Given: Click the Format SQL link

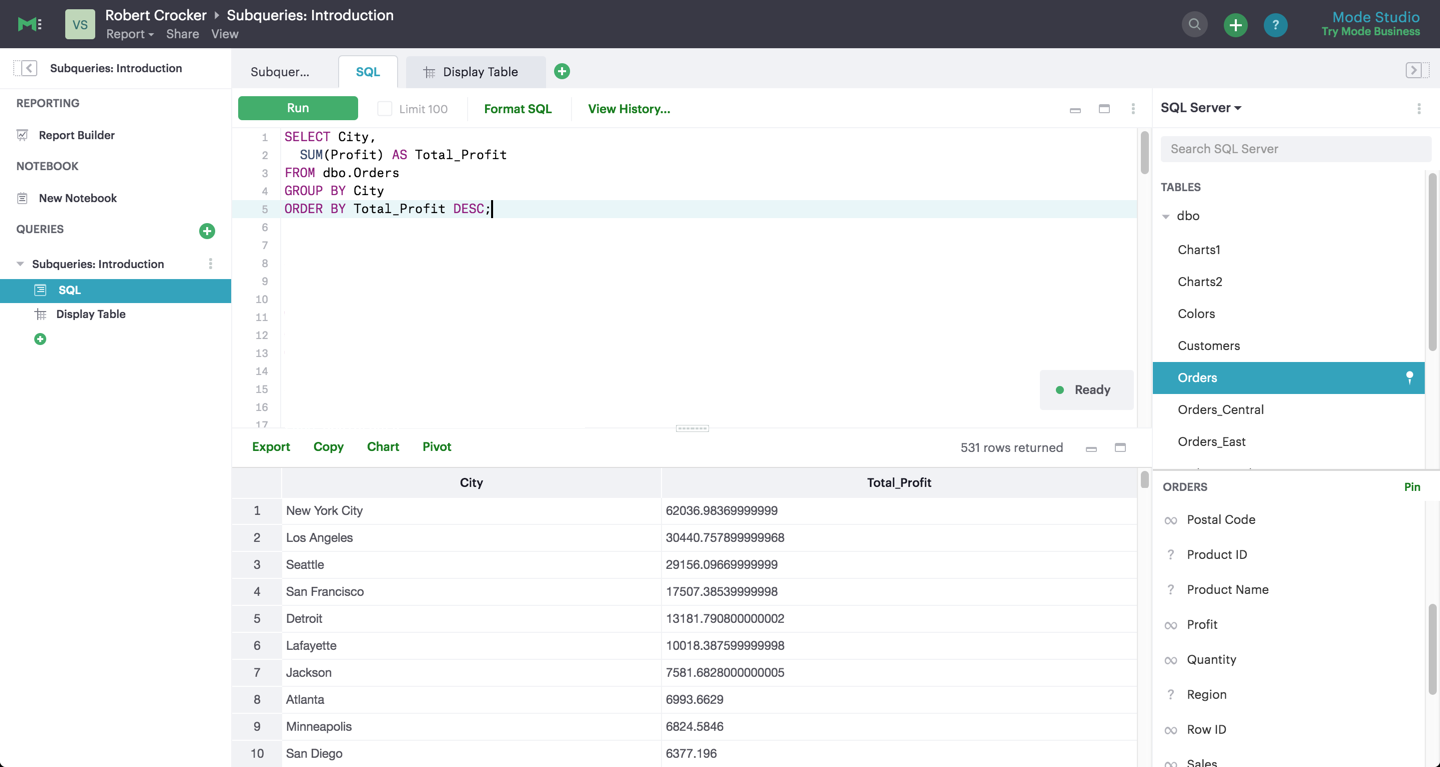Looking at the screenshot, I should tap(518, 109).
